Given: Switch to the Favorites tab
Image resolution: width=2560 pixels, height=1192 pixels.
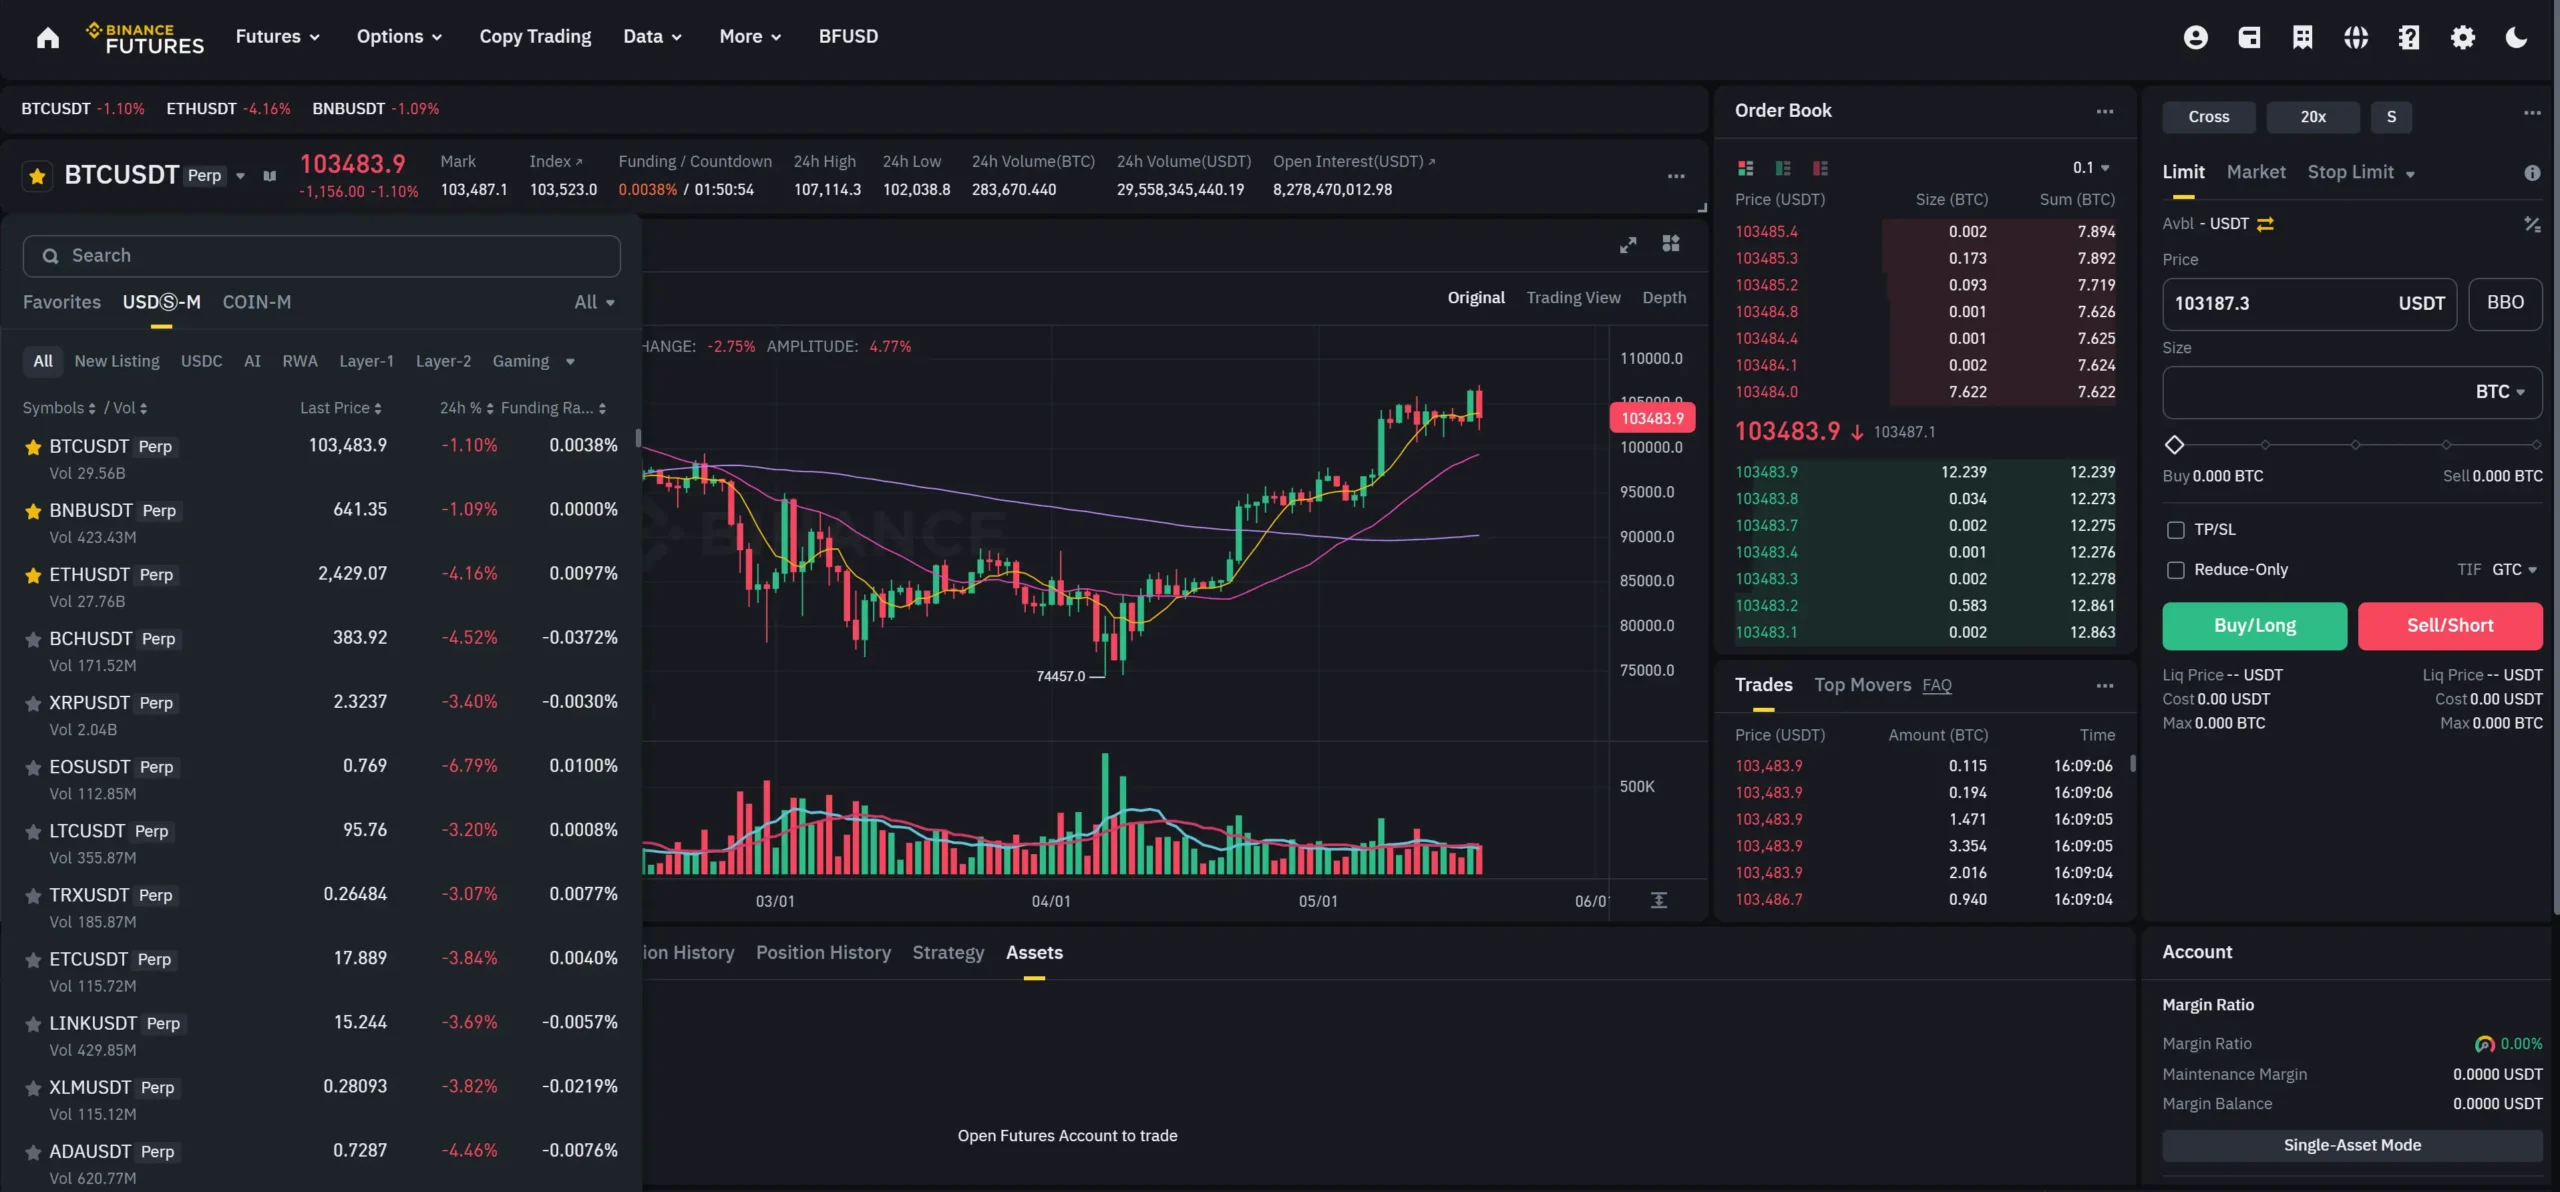Looking at the screenshot, I should [62, 302].
